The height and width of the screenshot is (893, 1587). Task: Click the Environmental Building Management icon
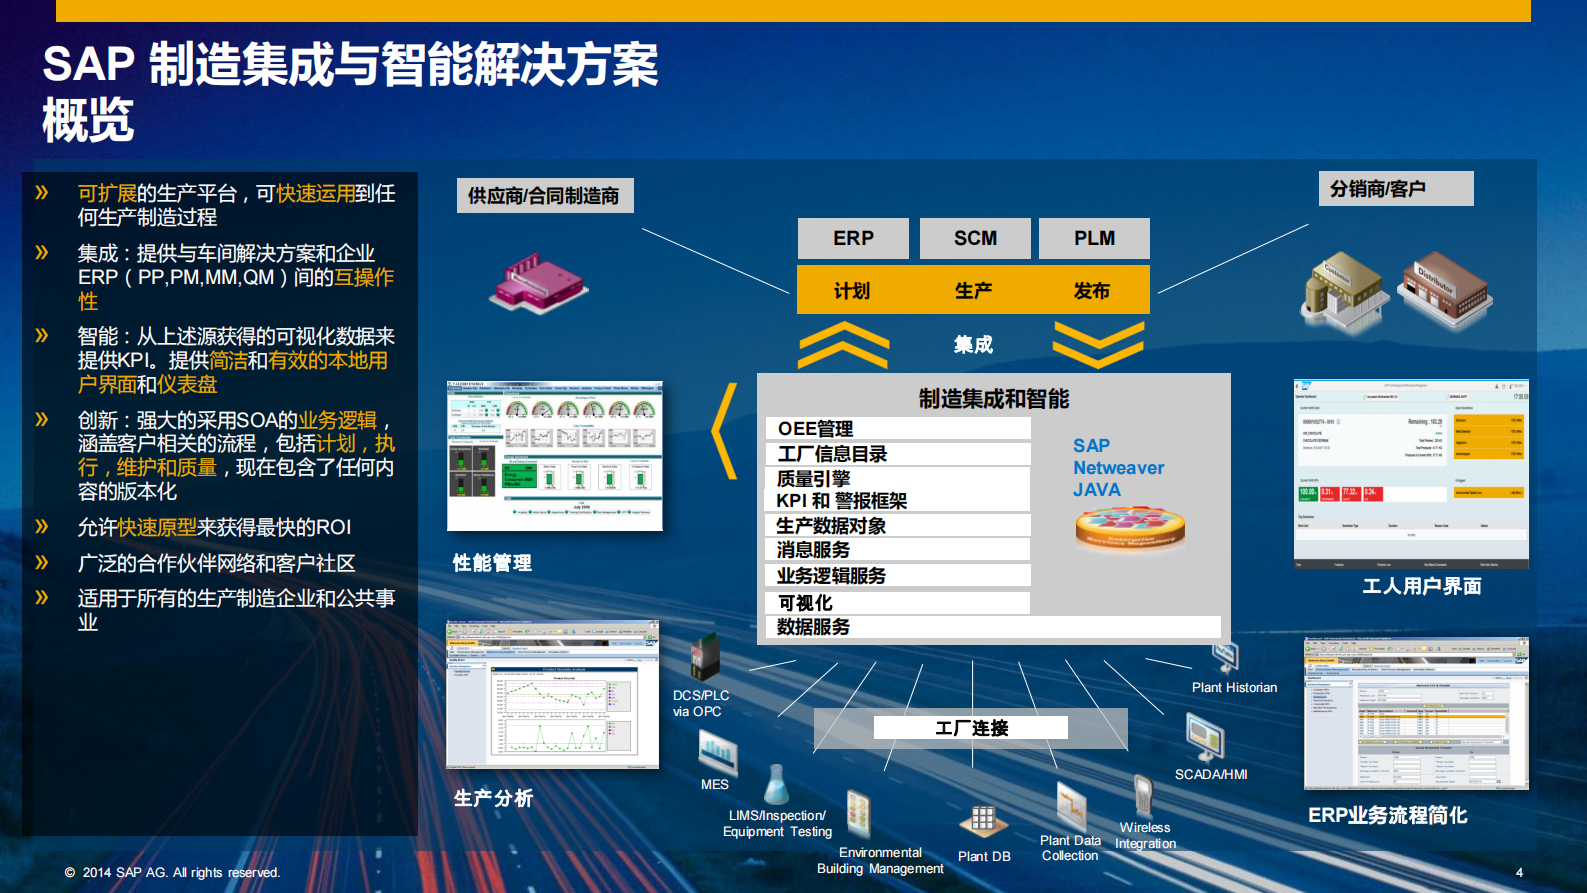click(x=858, y=814)
